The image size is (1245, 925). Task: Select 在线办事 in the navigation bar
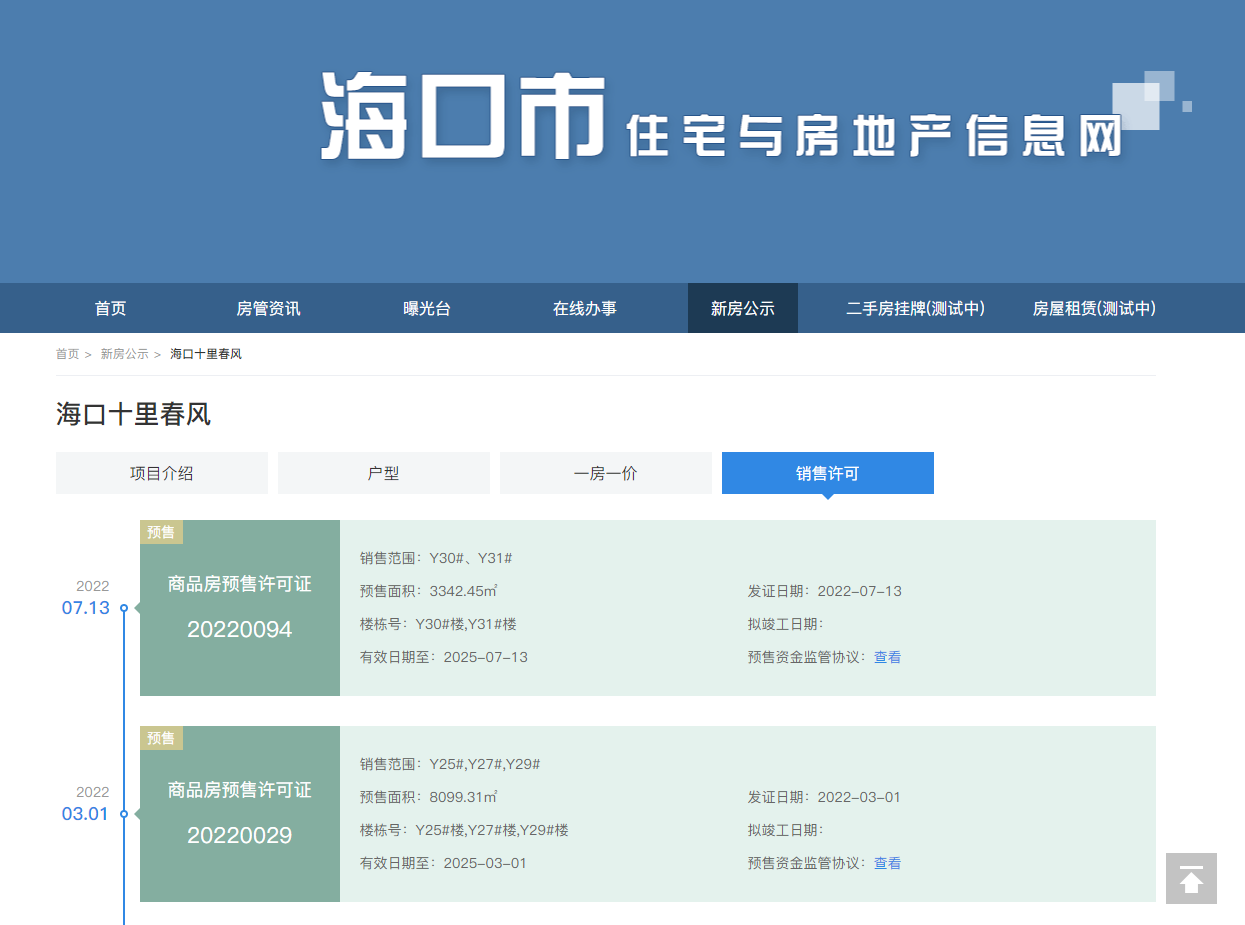[585, 309]
